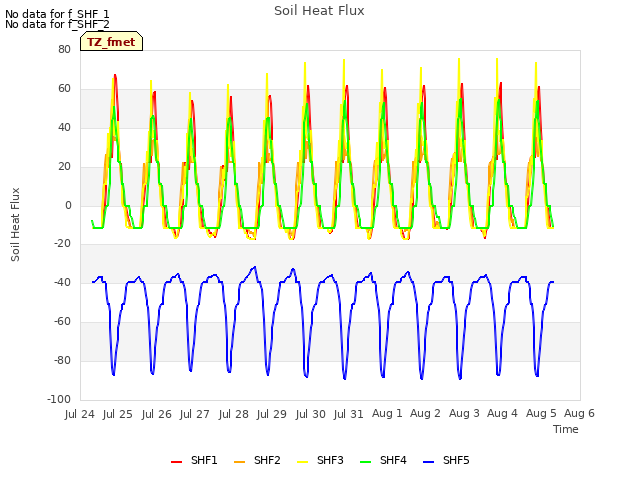Click the 60 y-axis tick label
This screenshot has height=480, width=640.
point(64,89)
